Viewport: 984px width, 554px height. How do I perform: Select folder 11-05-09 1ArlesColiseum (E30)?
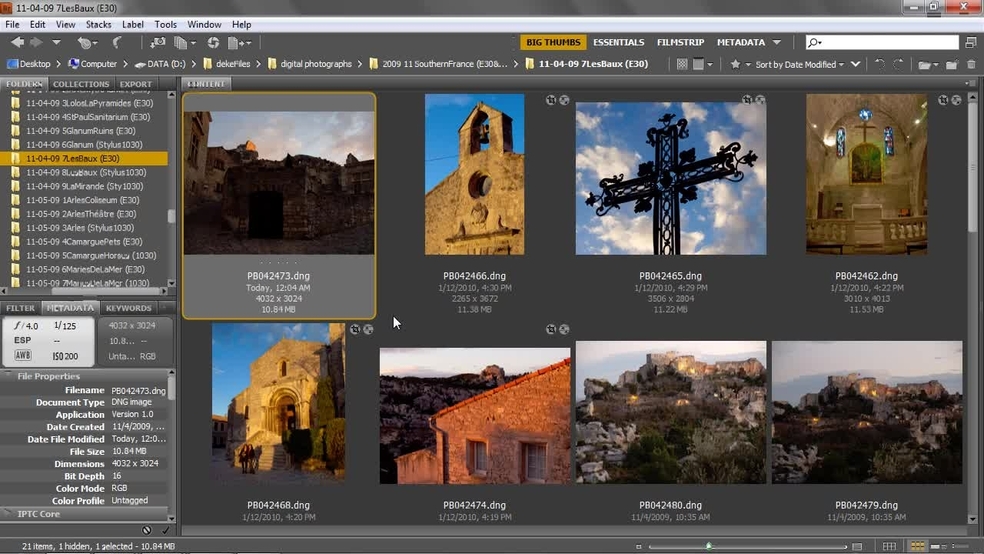(x=84, y=200)
